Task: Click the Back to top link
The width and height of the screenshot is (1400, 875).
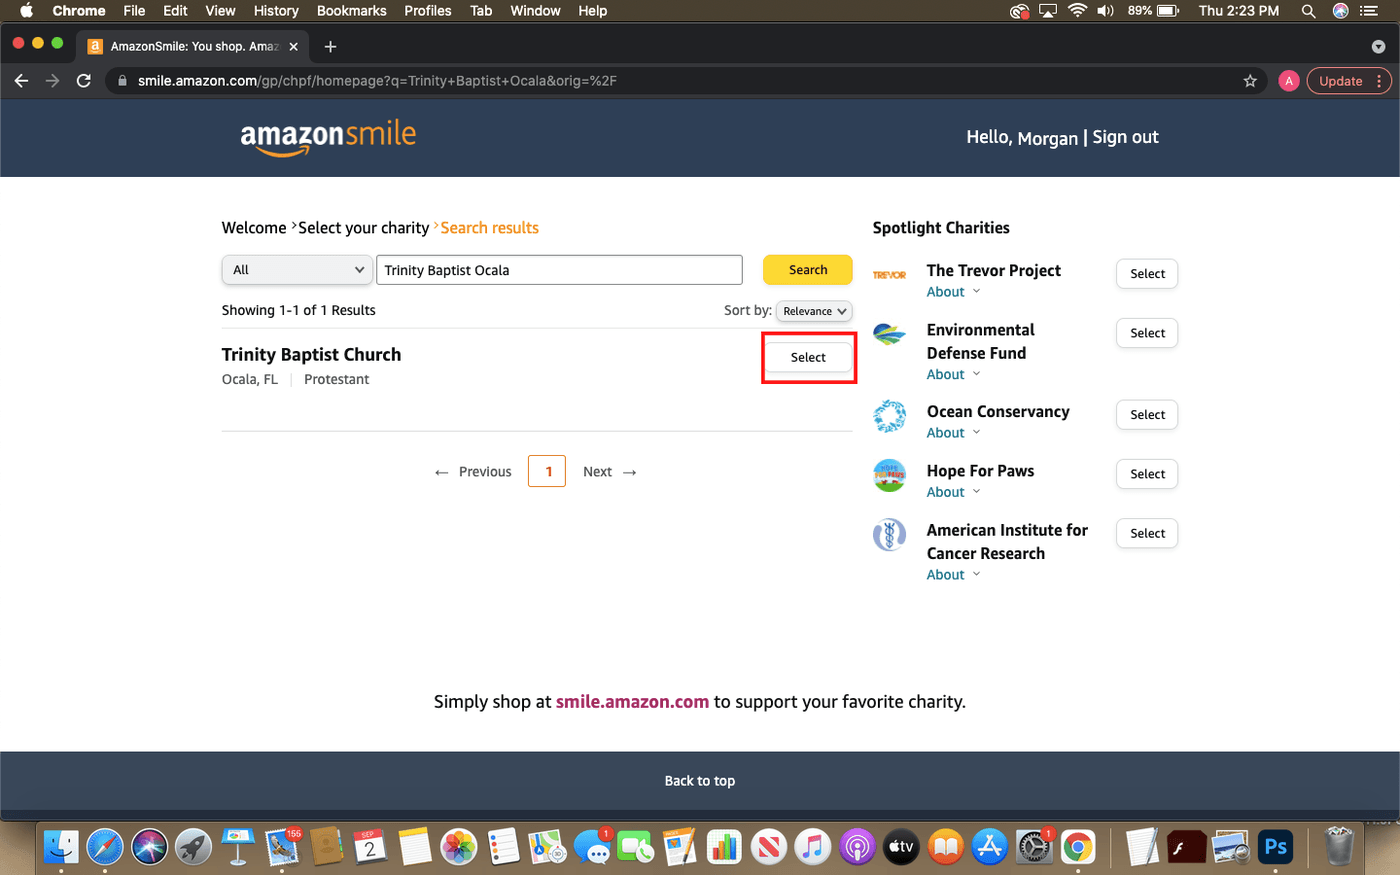Action: click(x=700, y=781)
